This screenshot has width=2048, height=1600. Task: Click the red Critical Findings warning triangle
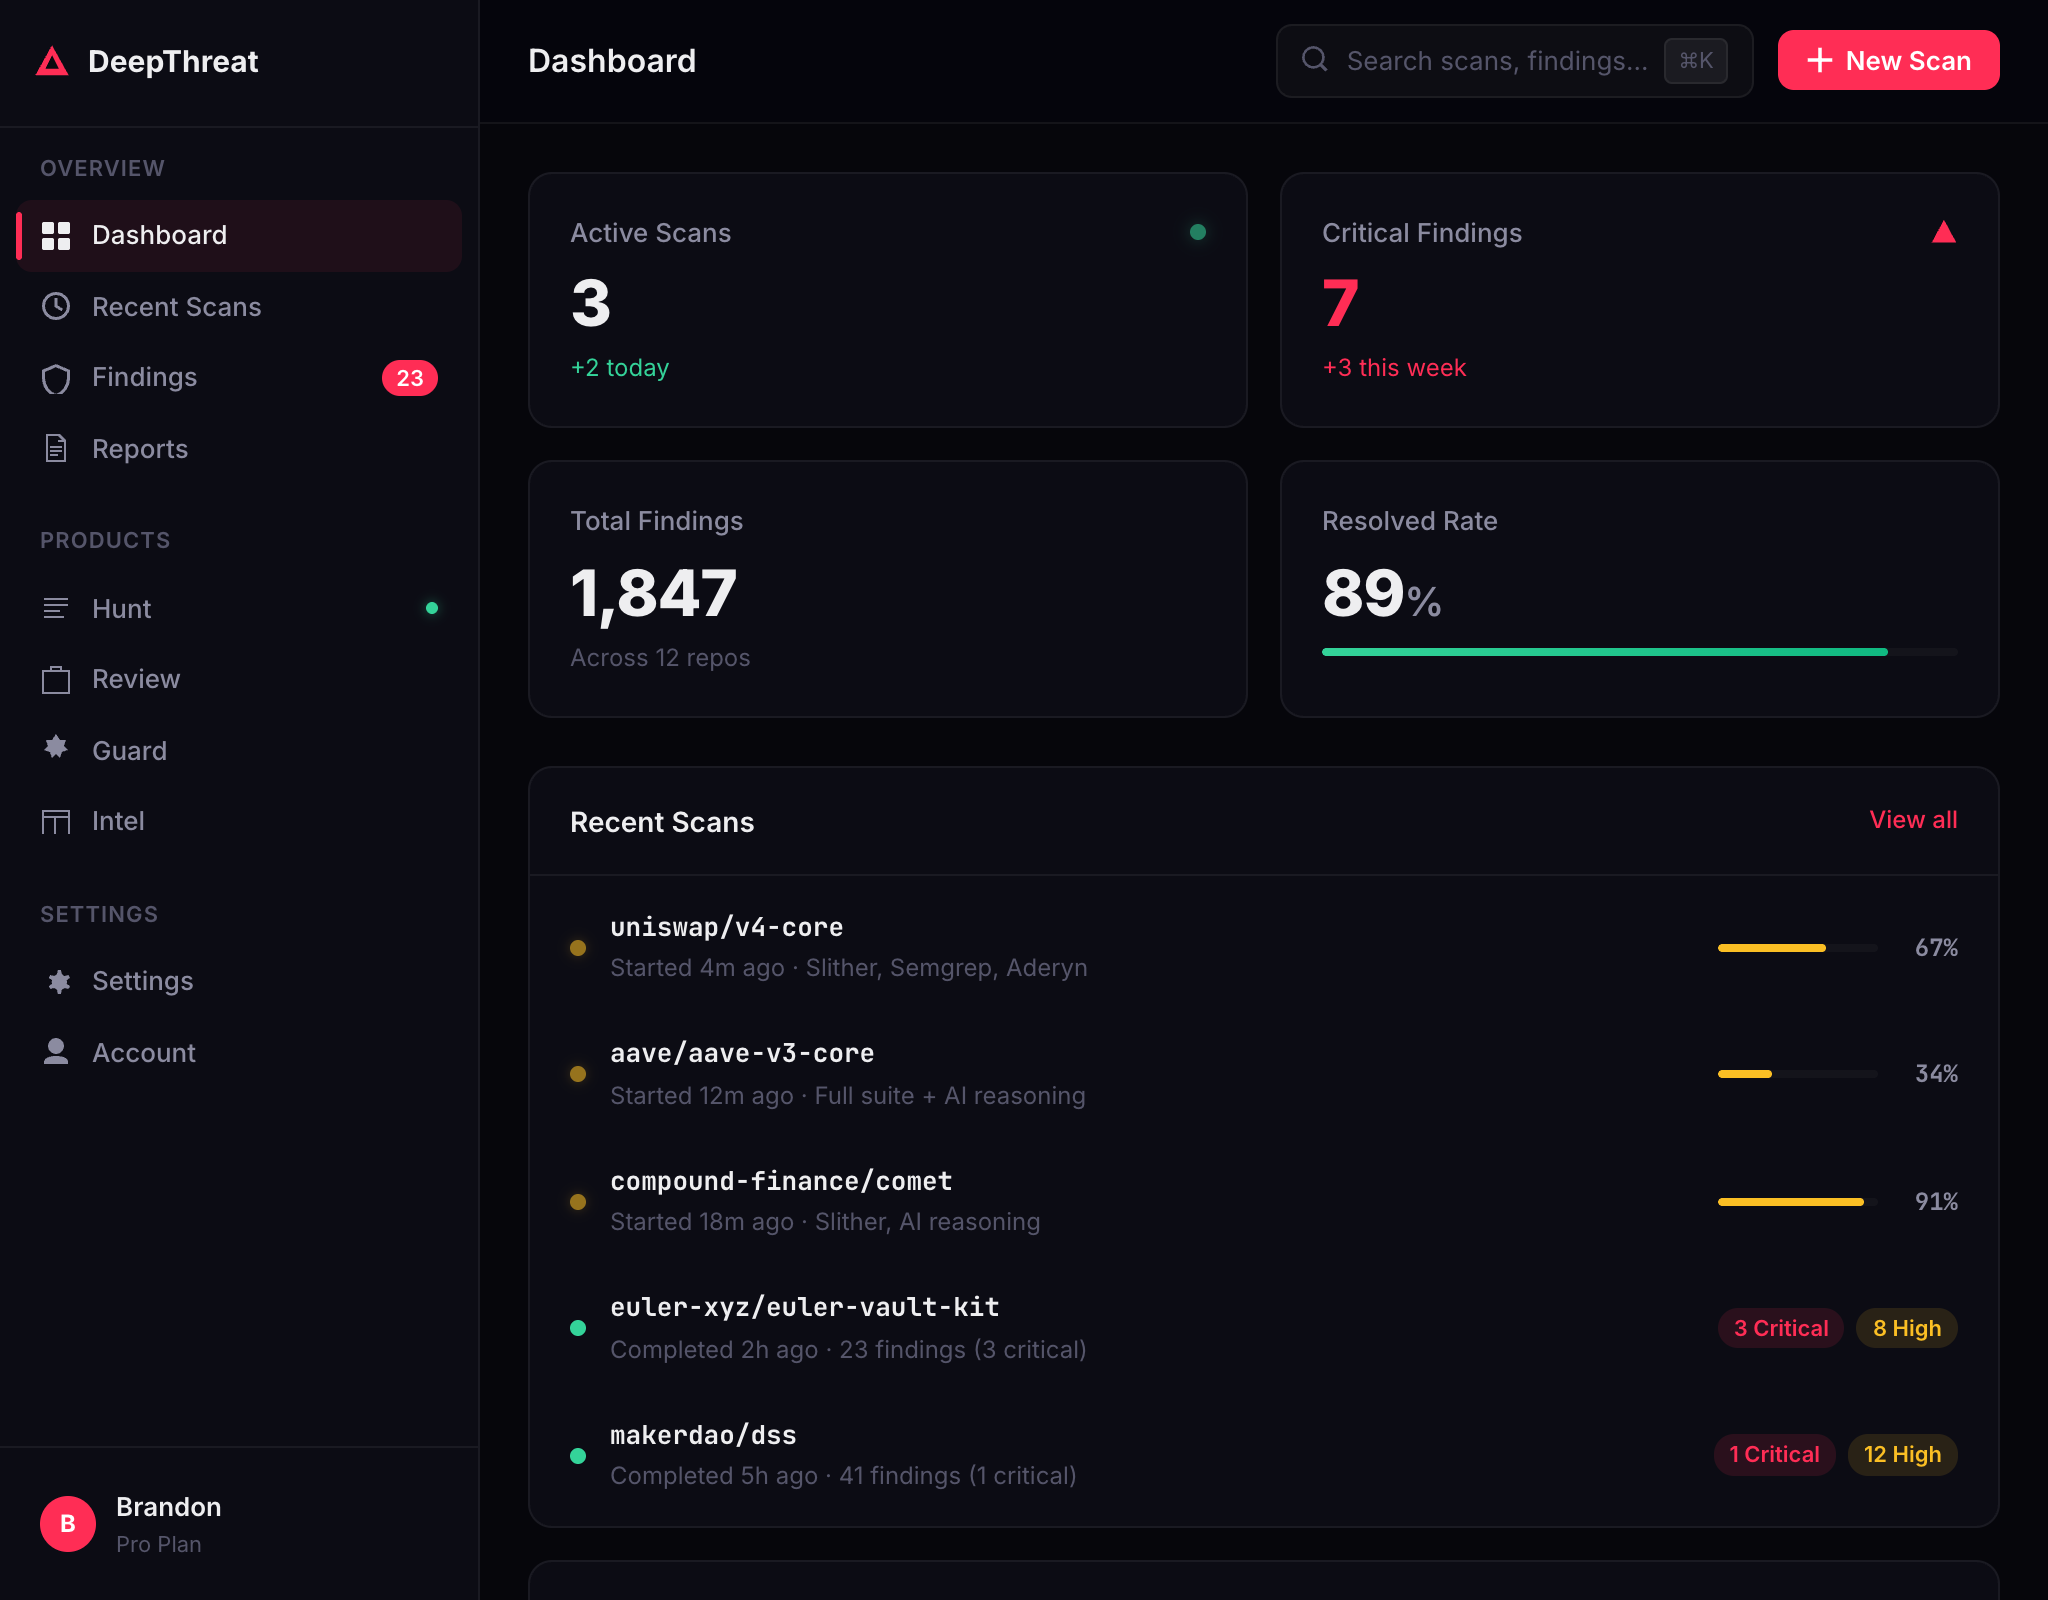coord(1943,233)
